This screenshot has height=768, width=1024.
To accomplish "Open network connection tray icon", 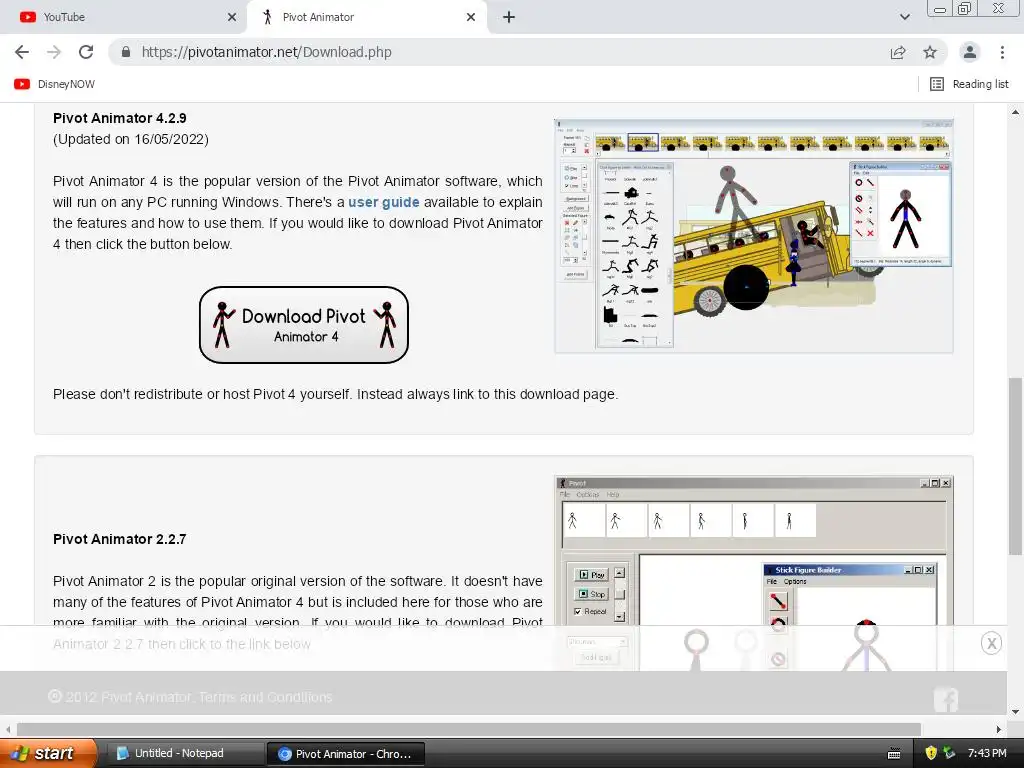I will (x=950, y=753).
